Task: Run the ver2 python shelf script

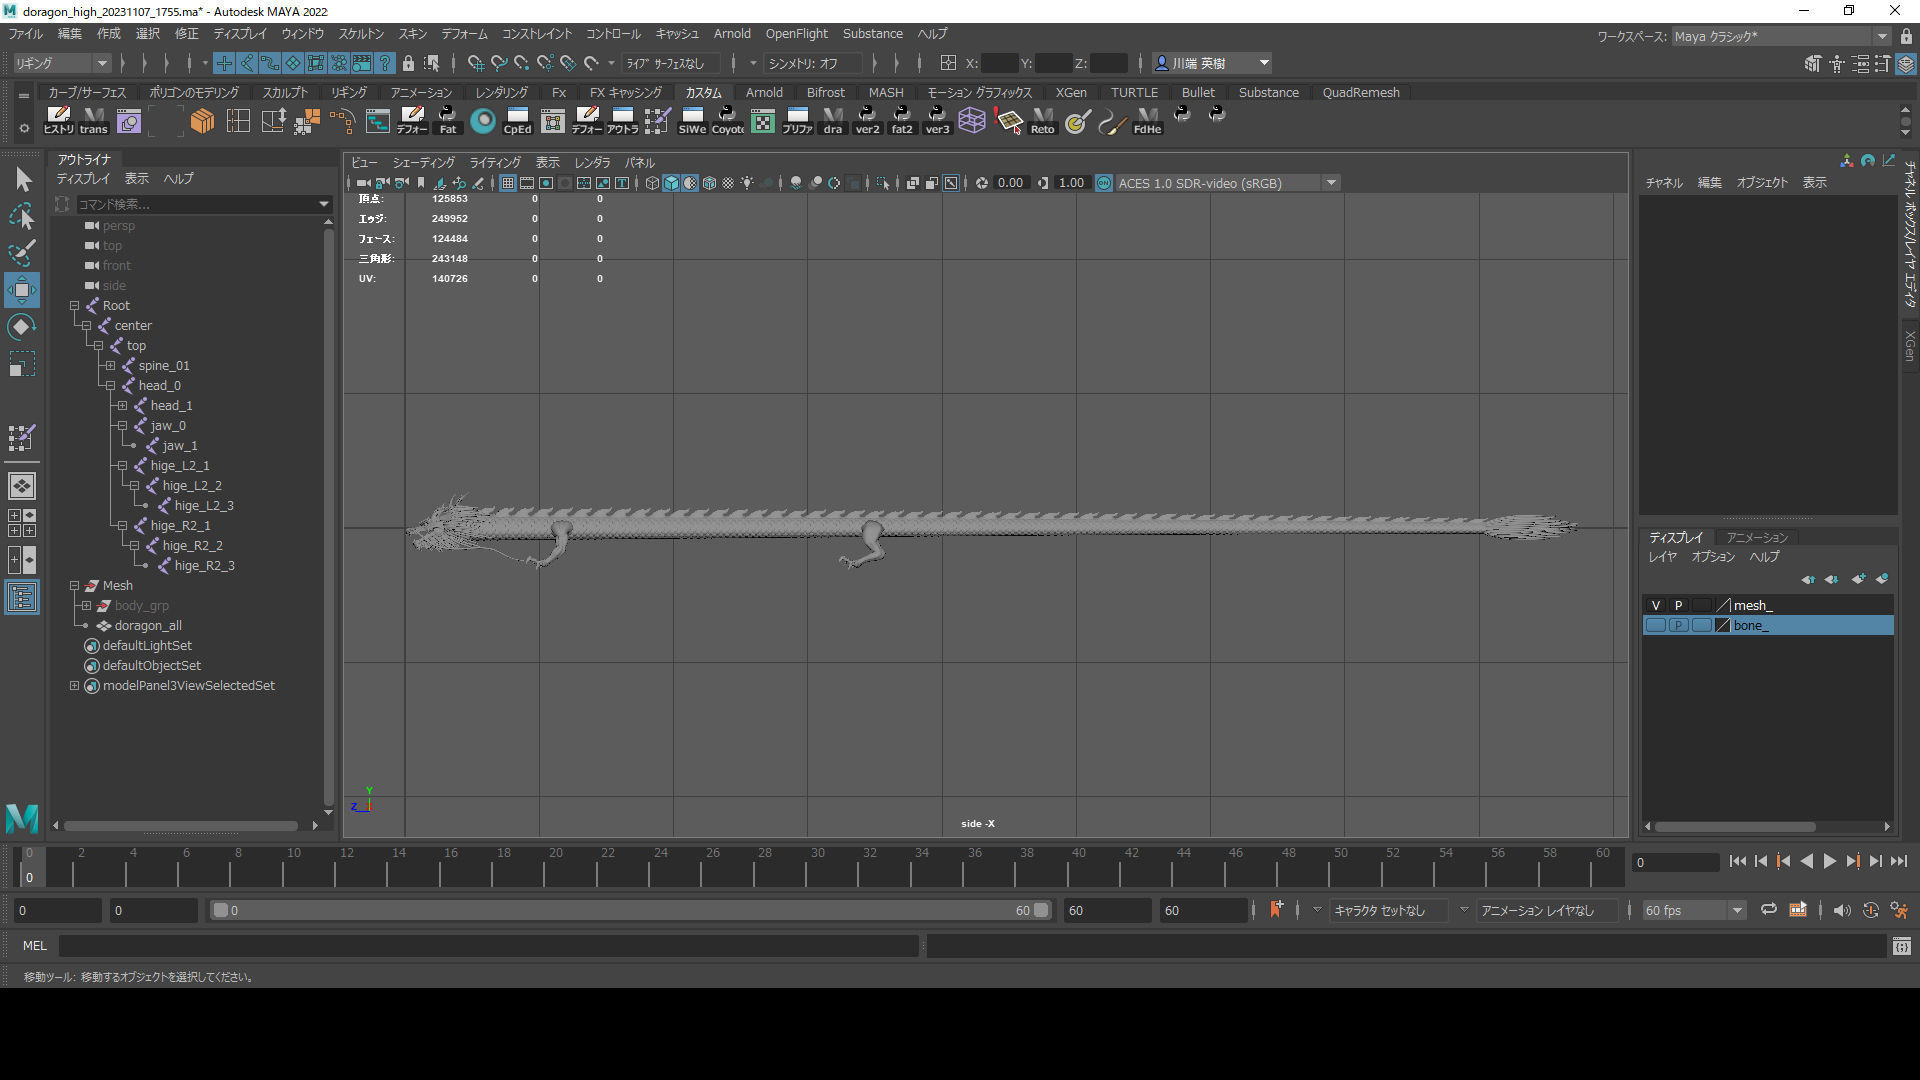Action: click(867, 121)
